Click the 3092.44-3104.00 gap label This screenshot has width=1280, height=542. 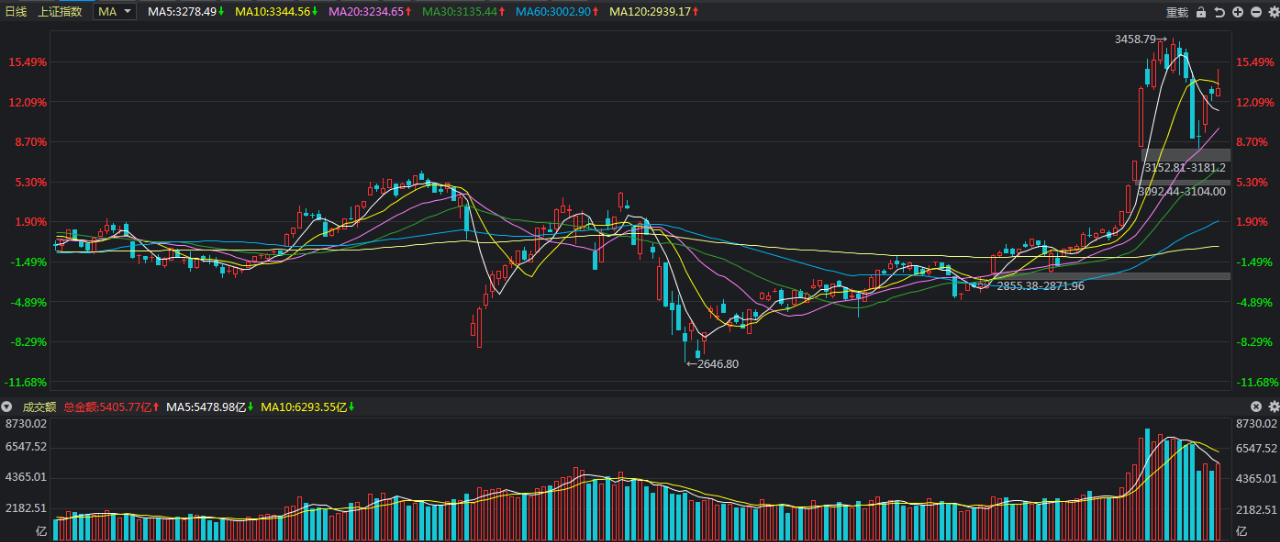1181,190
